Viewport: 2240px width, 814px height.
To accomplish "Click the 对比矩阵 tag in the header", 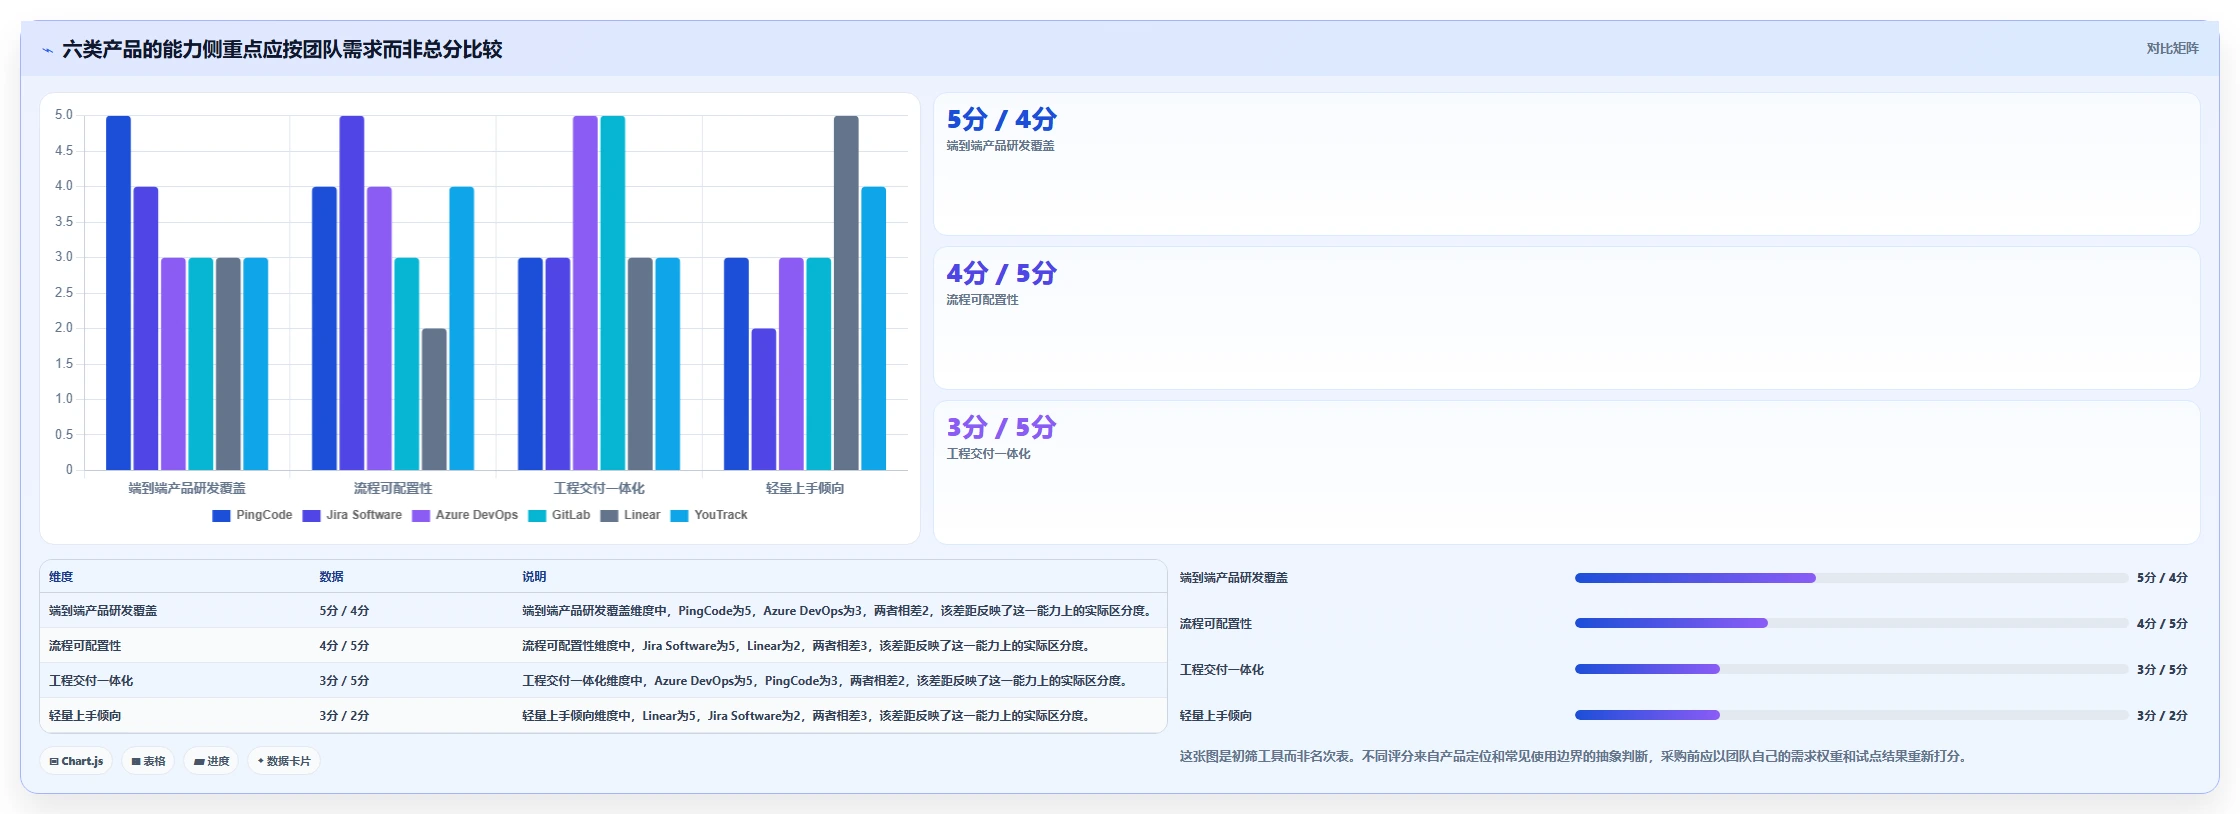I will click(2172, 48).
